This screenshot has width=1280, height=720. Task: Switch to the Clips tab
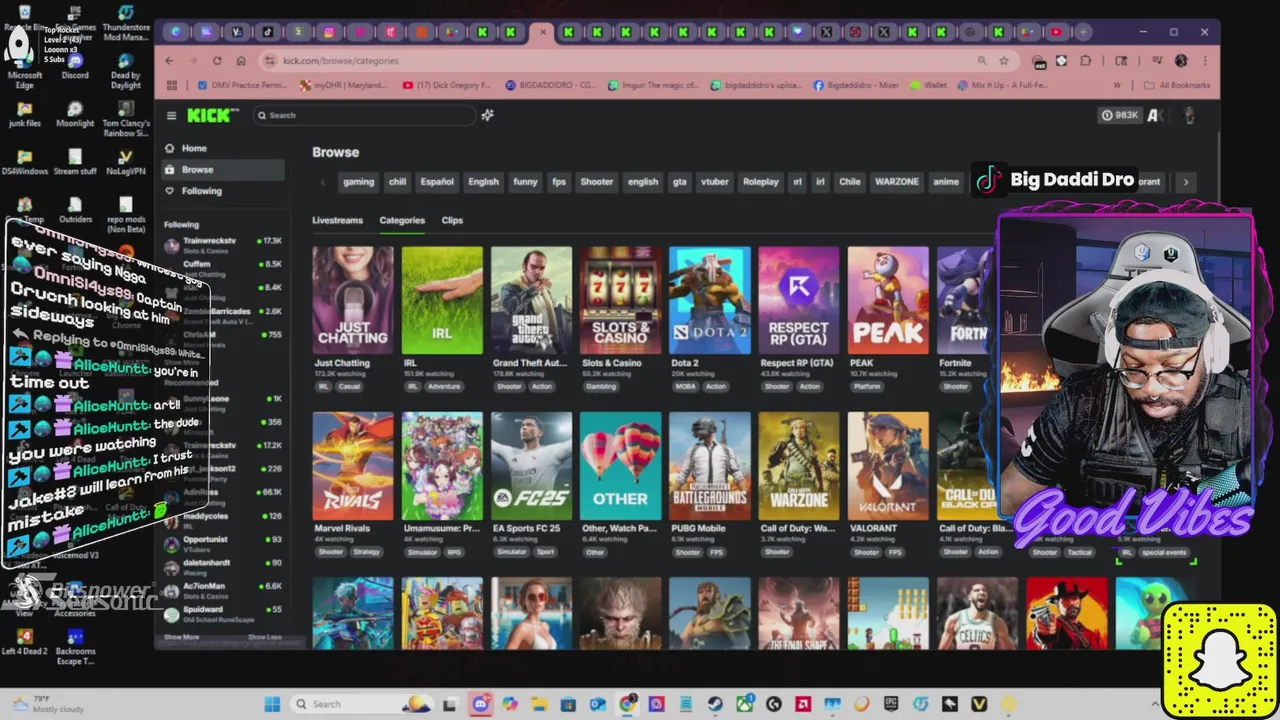pyautogui.click(x=452, y=220)
